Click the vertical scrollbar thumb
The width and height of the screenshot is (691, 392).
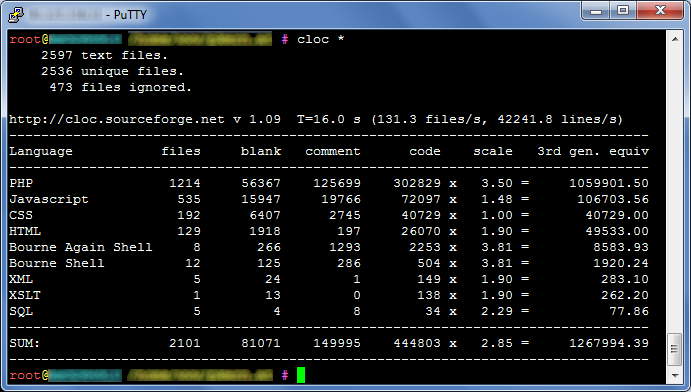point(675,349)
